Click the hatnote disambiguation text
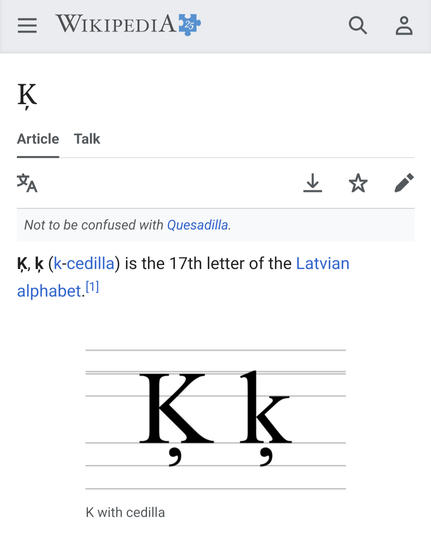This screenshot has height=535, width=431. 128,225
